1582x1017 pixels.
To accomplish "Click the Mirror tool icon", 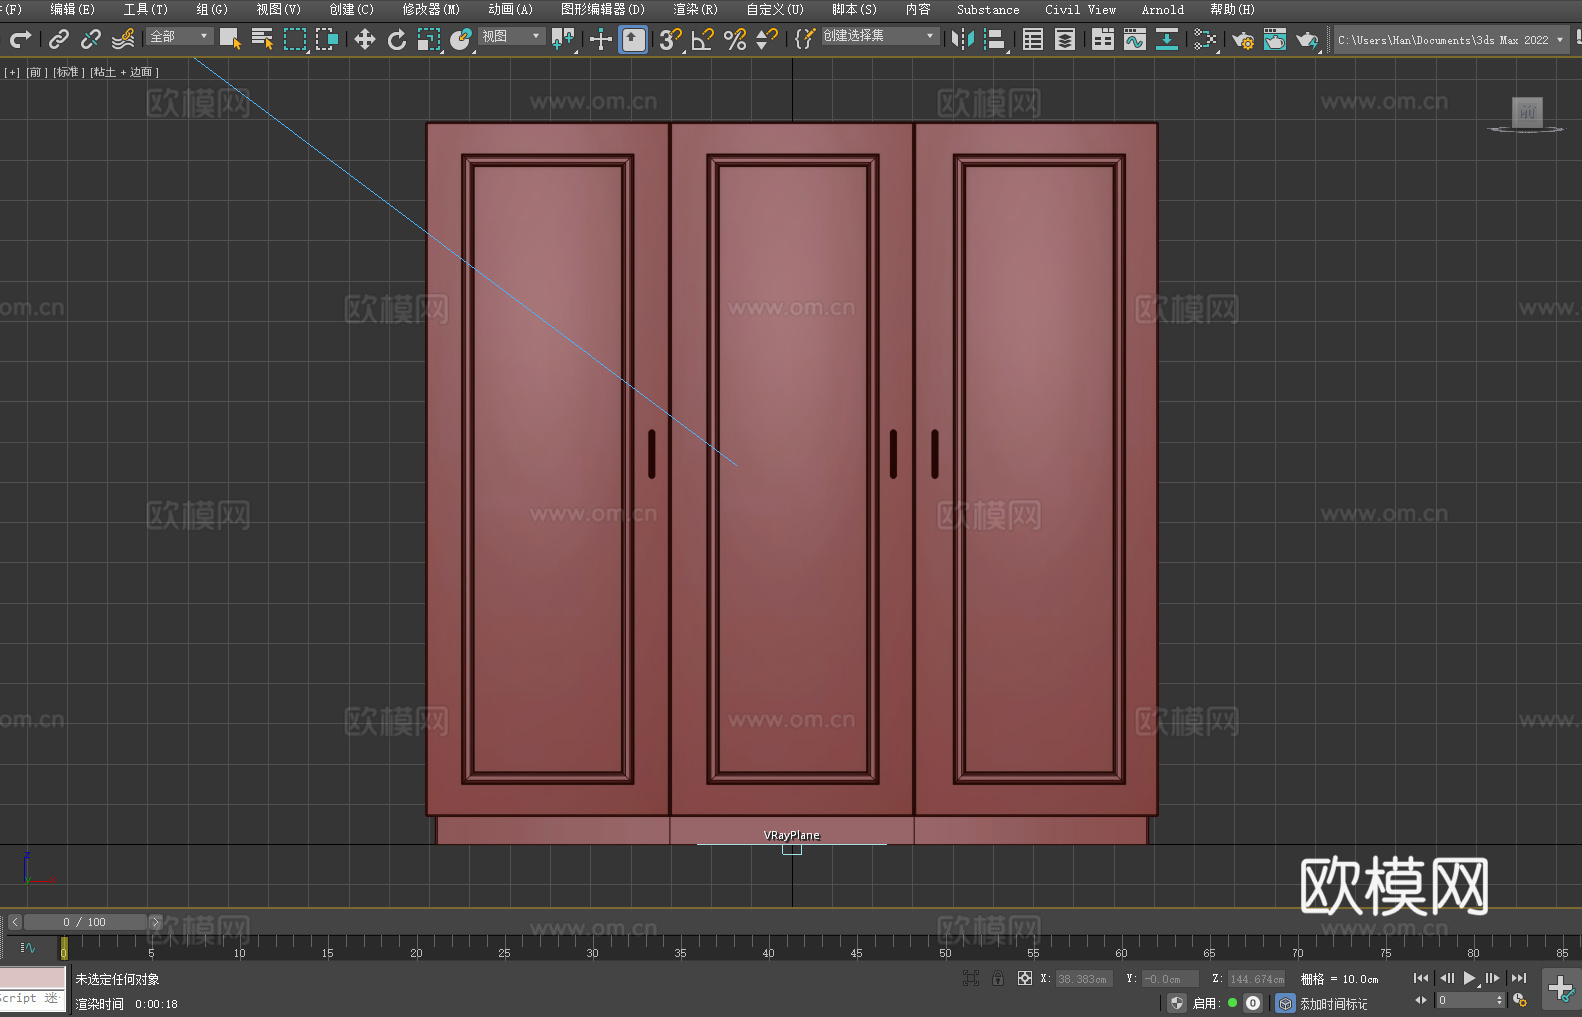I will pos(963,39).
